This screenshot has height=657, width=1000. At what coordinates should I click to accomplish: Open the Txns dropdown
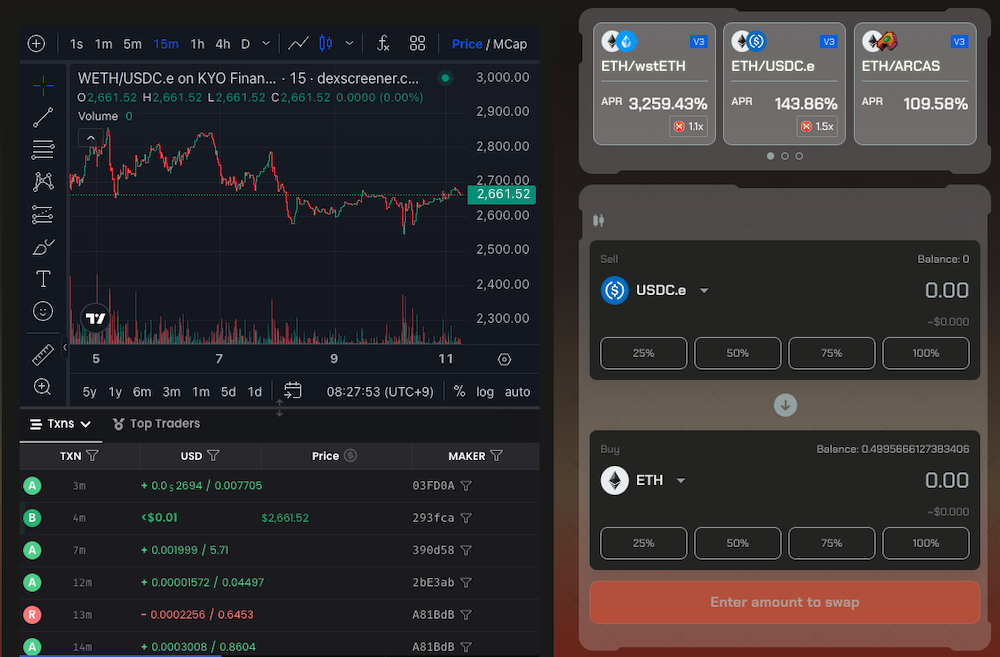pos(60,423)
